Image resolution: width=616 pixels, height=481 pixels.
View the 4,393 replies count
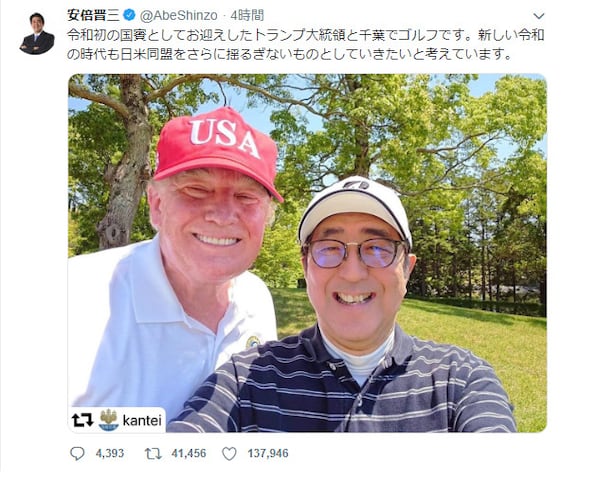[110, 453]
